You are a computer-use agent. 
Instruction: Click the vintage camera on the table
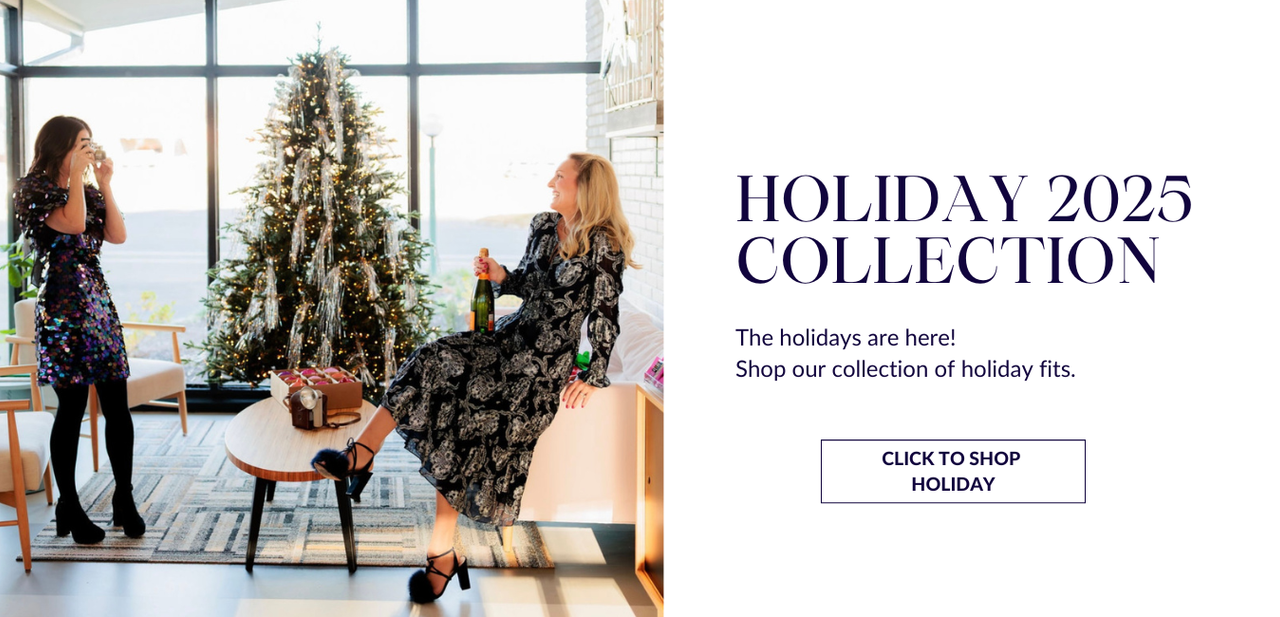310,407
